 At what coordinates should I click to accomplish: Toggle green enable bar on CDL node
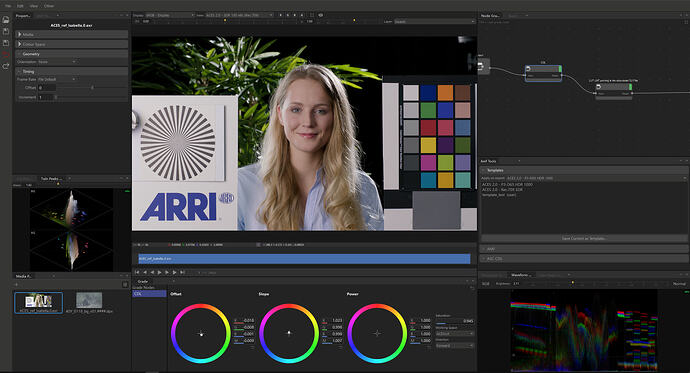tap(560, 69)
